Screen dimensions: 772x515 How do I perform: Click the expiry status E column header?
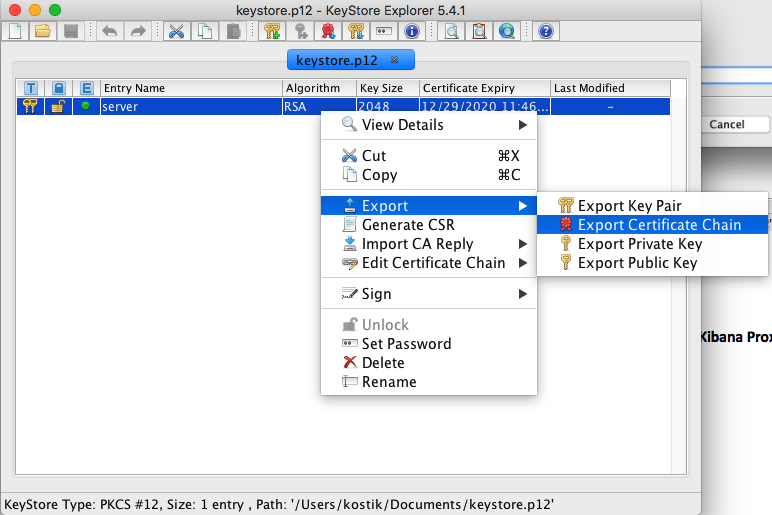click(x=87, y=88)
